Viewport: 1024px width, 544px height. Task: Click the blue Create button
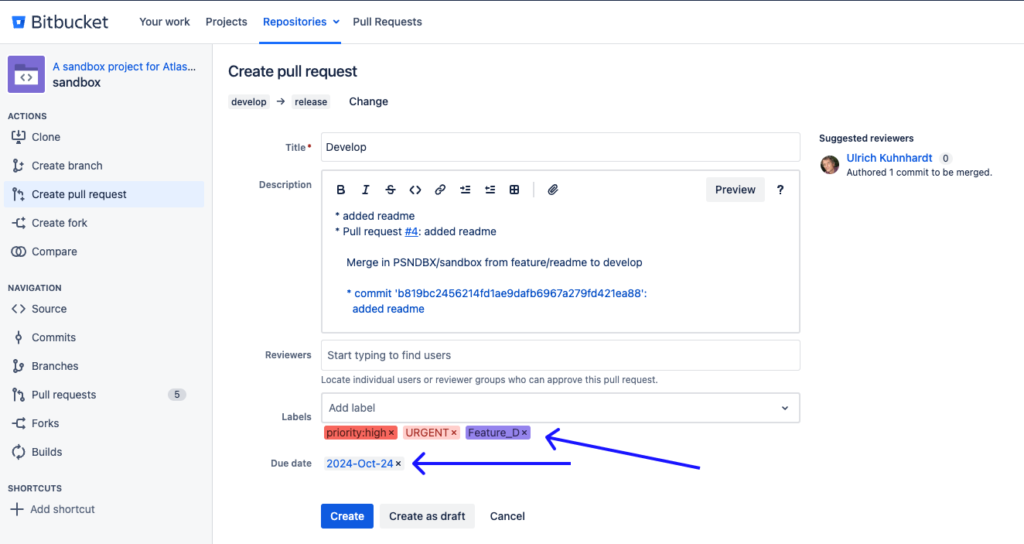347,516
